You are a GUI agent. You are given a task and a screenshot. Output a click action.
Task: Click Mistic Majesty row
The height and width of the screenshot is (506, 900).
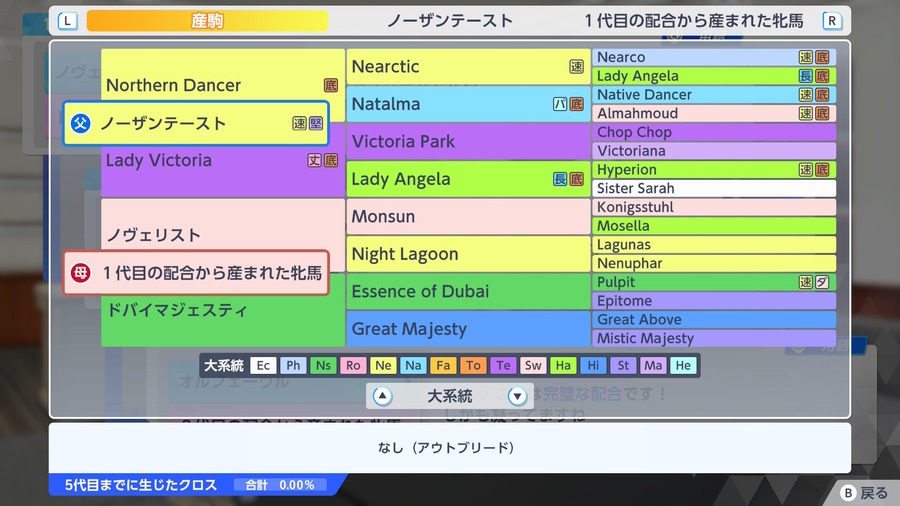coord(713,338)
